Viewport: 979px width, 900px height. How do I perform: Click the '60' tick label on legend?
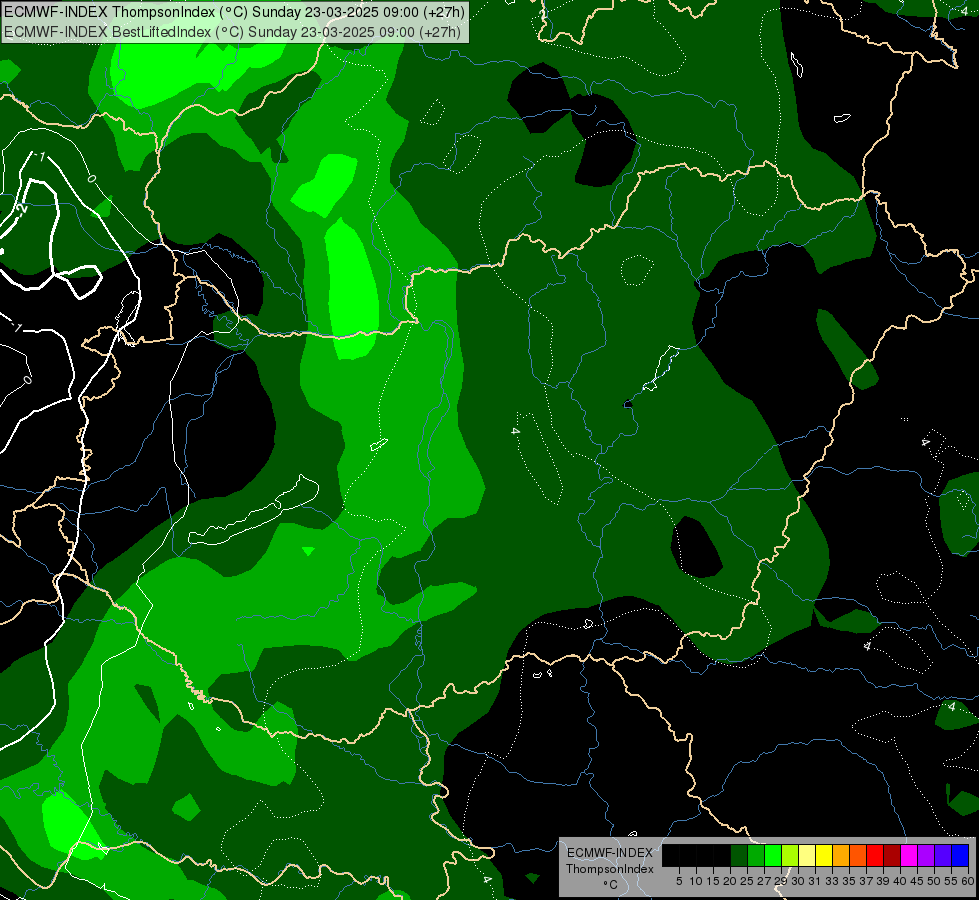[x=968, y=881]
